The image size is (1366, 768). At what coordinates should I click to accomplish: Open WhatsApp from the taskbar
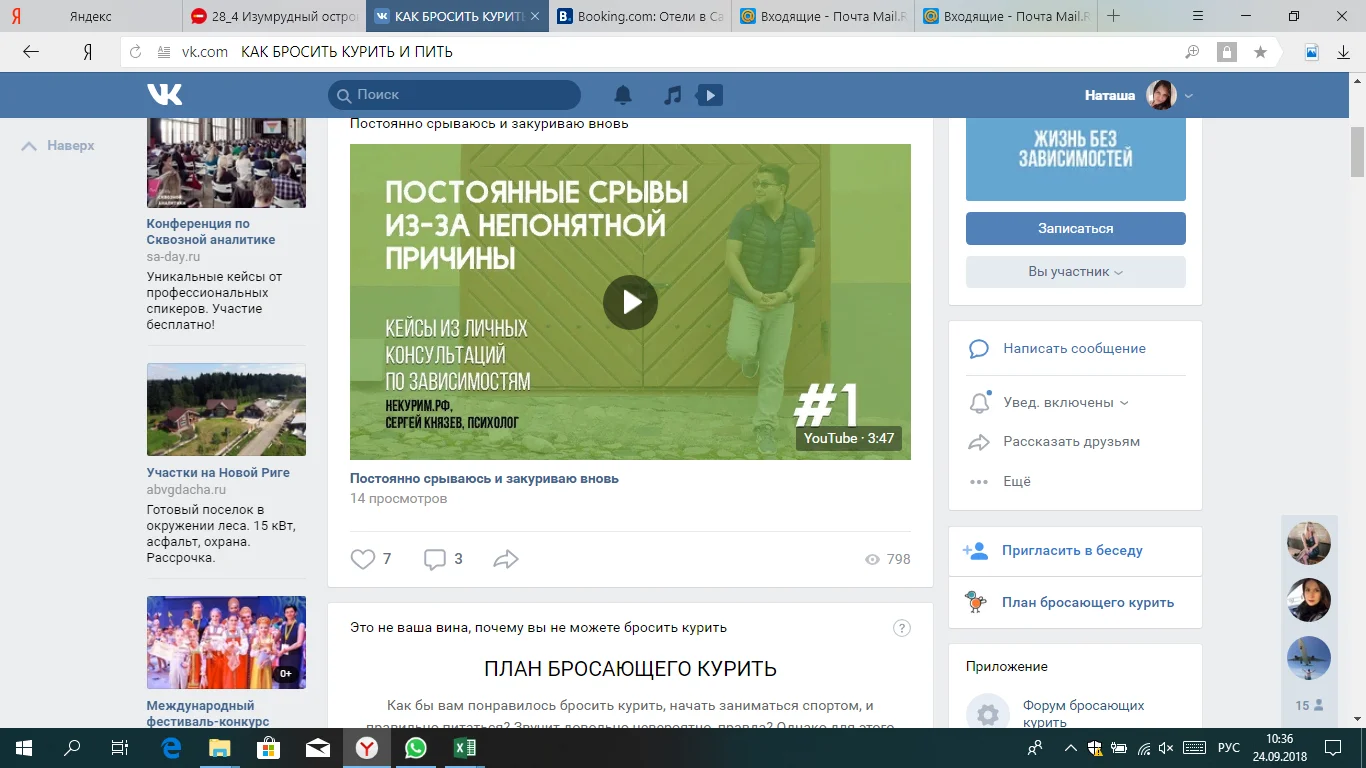415,747
